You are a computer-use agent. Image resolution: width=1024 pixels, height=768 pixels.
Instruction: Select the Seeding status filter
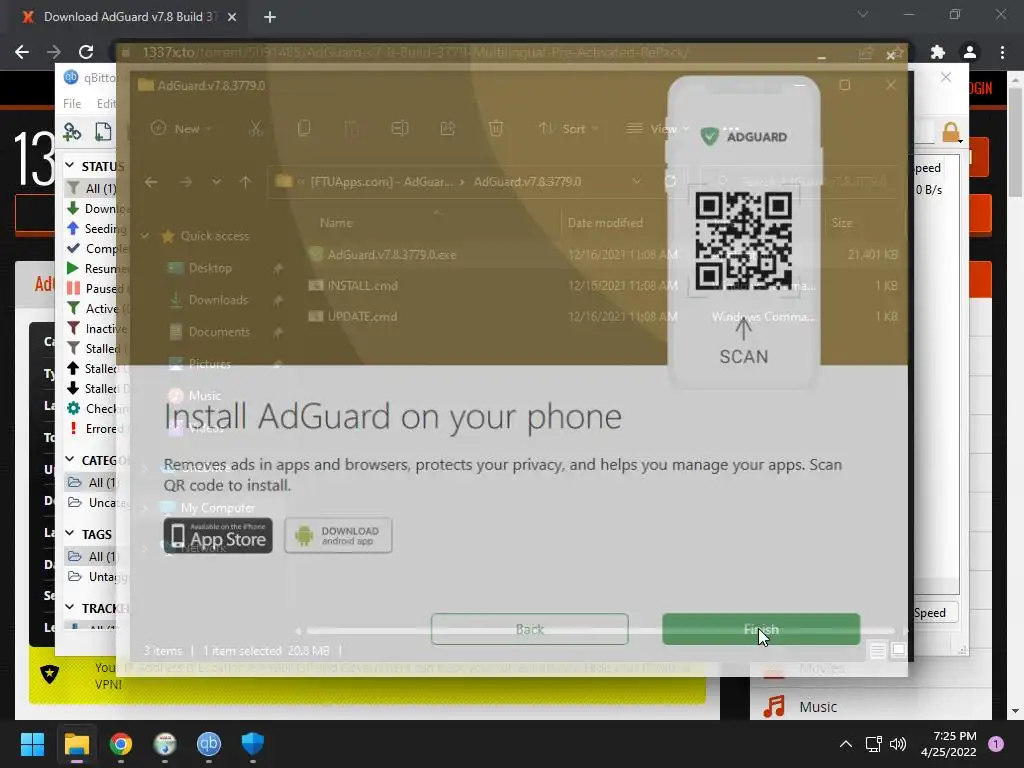[97, 229]
